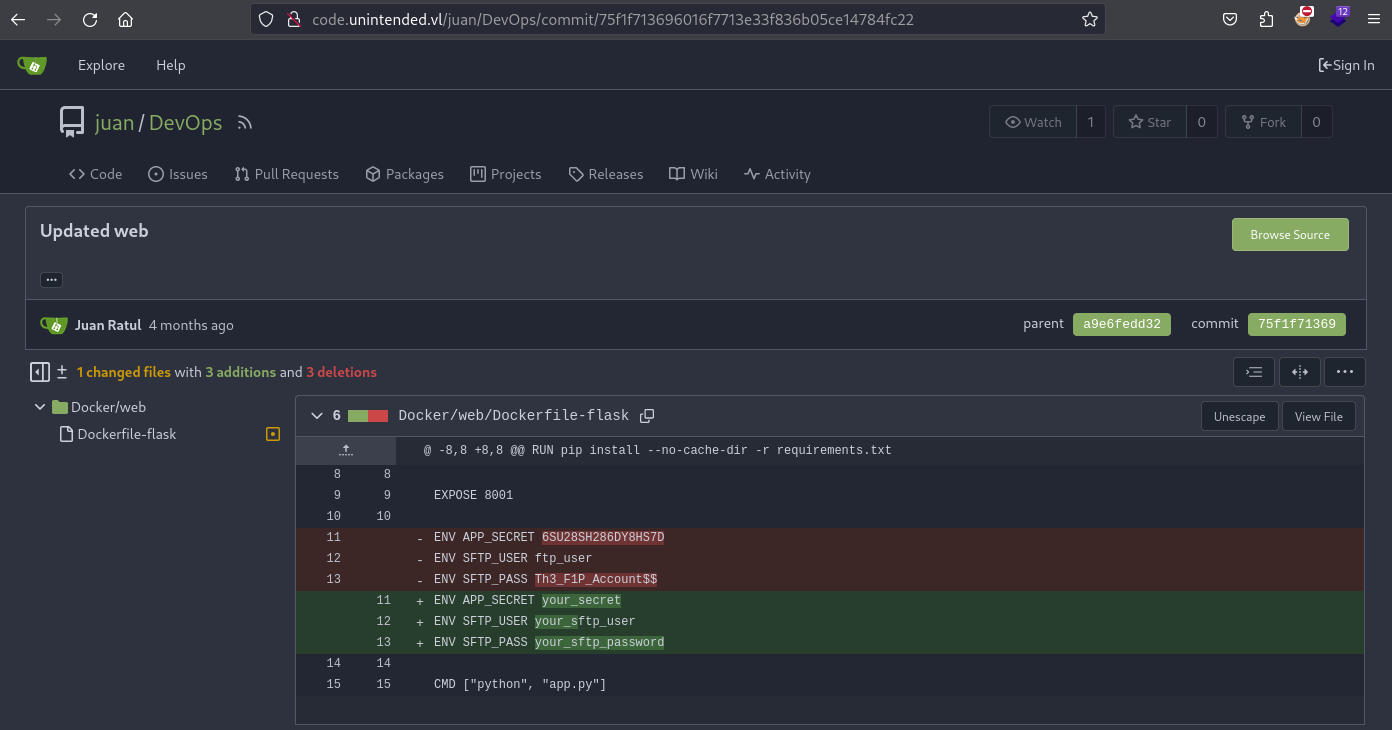
Task: Click Sign In
Action: click(x=1346, y=65)
